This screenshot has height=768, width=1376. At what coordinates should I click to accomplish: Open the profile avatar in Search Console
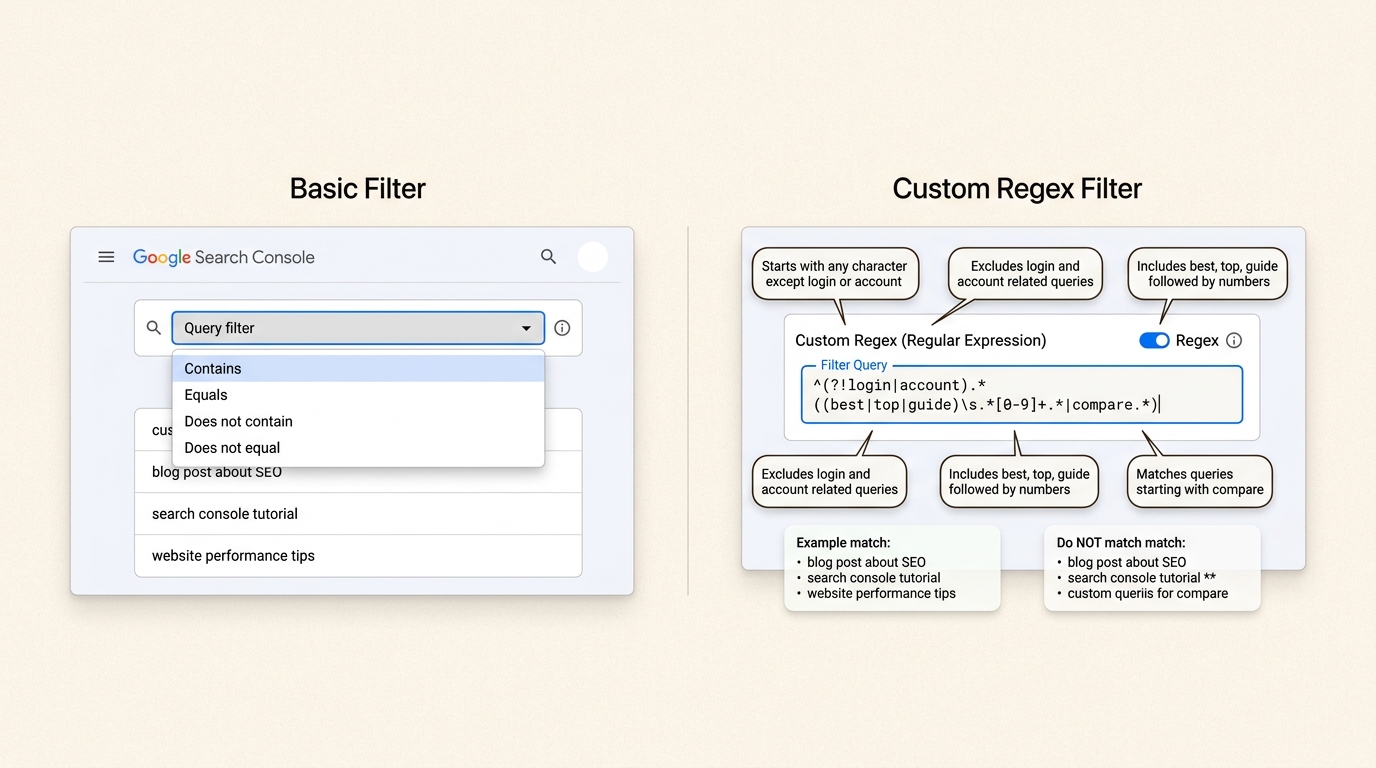click(x=593, y=257)
